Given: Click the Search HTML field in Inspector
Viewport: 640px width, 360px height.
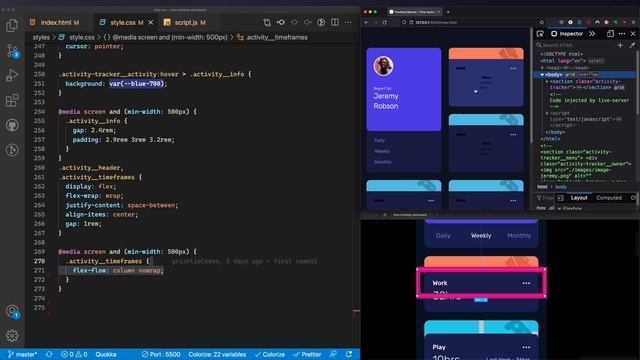Looking at the screenshot, I should (575, 45).
